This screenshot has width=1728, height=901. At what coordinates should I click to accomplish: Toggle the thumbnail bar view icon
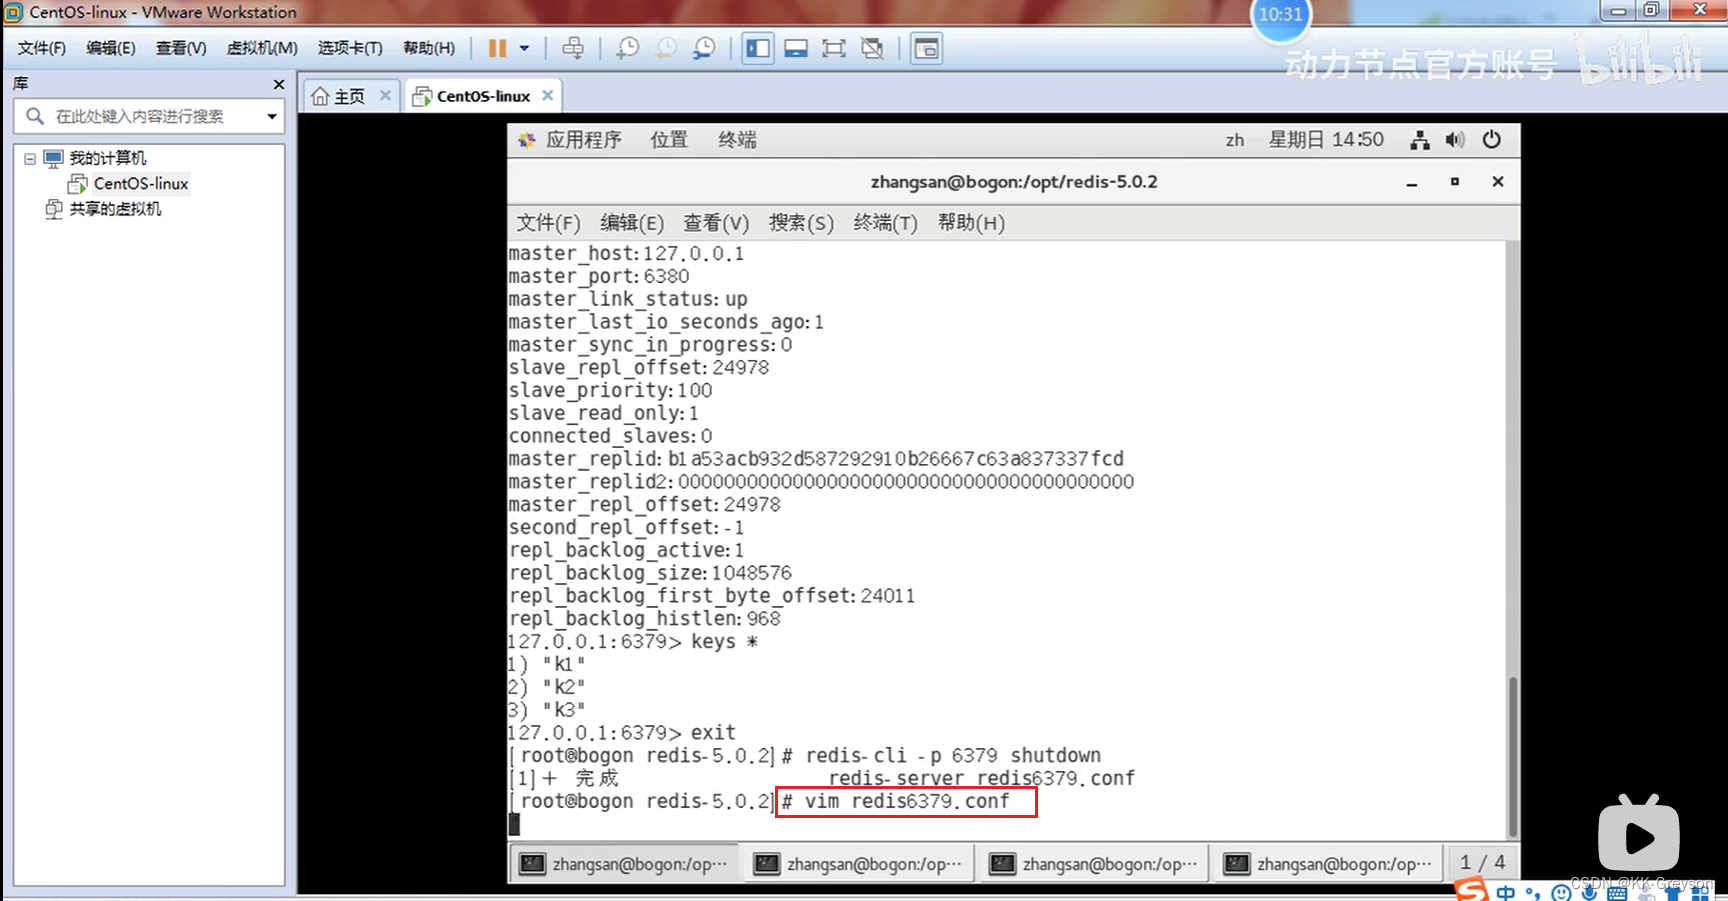coord(796,48)
